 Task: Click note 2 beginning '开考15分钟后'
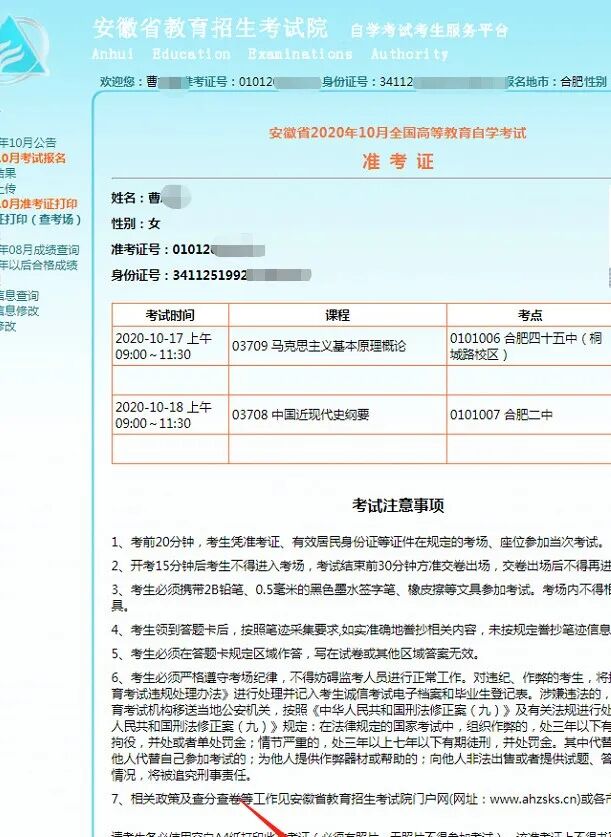click(361, 566)
